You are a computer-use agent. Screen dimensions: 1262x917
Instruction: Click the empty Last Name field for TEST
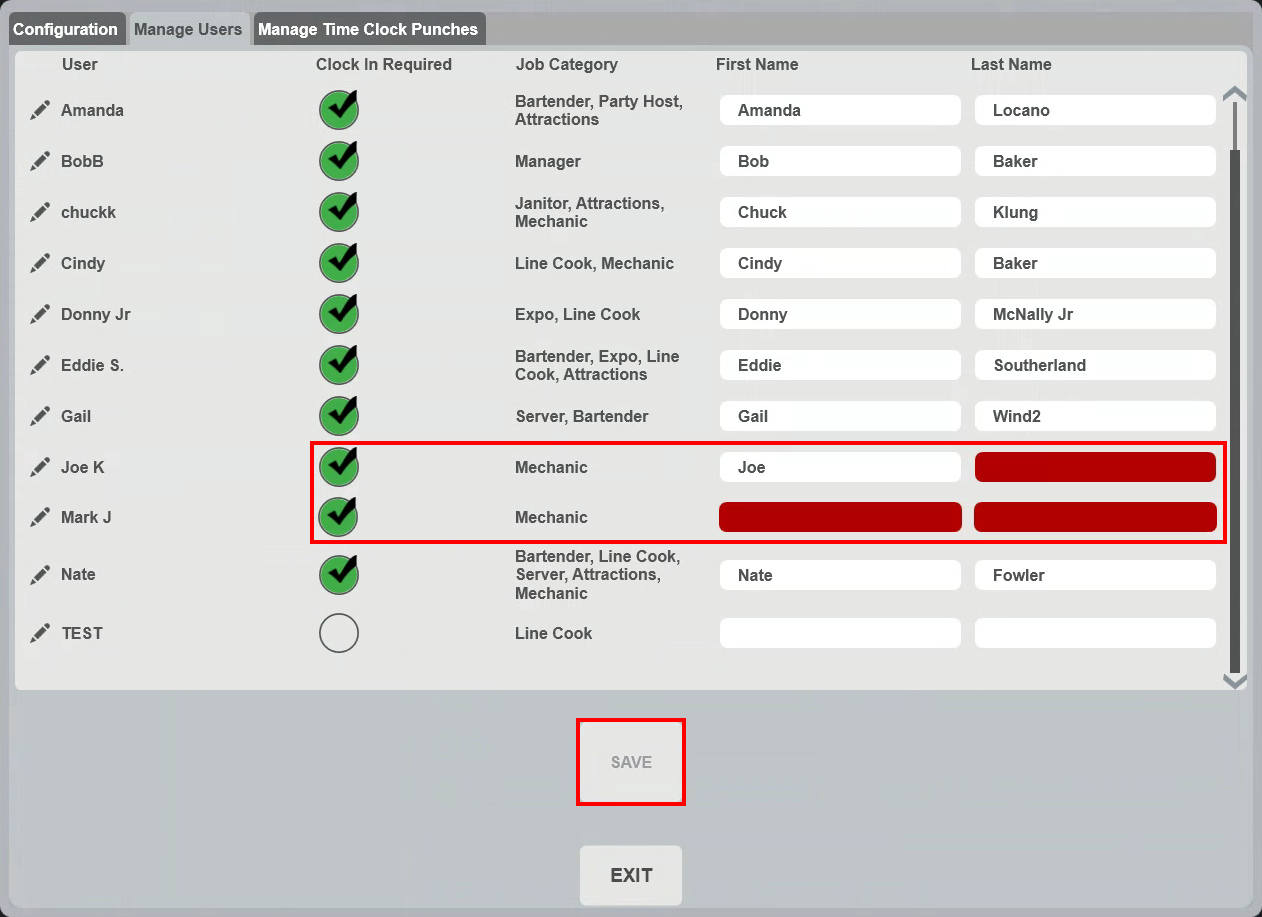[x=1095, y=633]
